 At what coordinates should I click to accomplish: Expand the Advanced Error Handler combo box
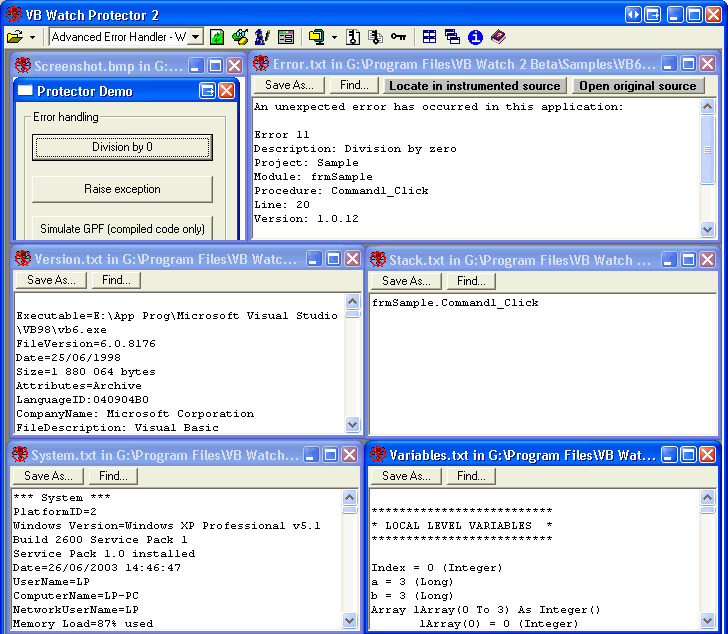click(x=196, y=37)
